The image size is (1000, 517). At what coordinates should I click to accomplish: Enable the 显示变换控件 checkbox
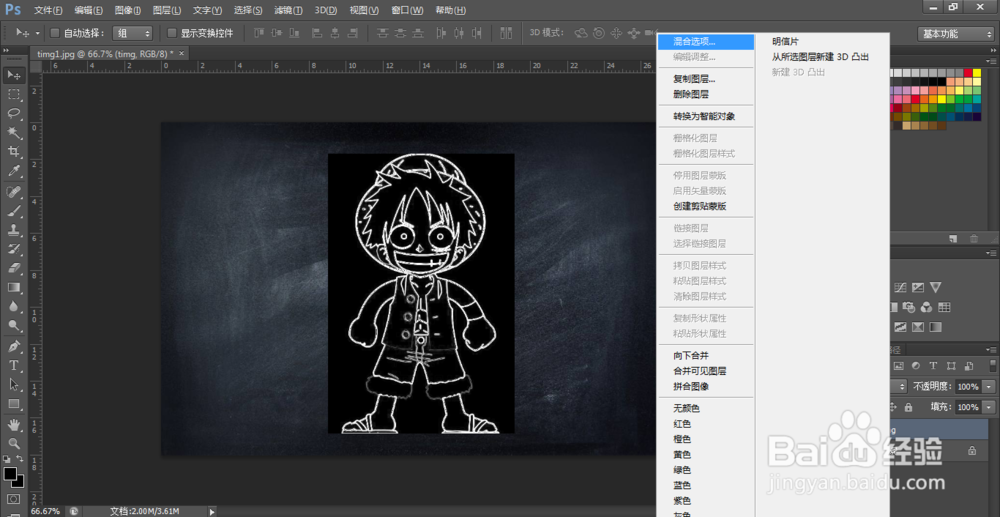[x=172, y=33]
